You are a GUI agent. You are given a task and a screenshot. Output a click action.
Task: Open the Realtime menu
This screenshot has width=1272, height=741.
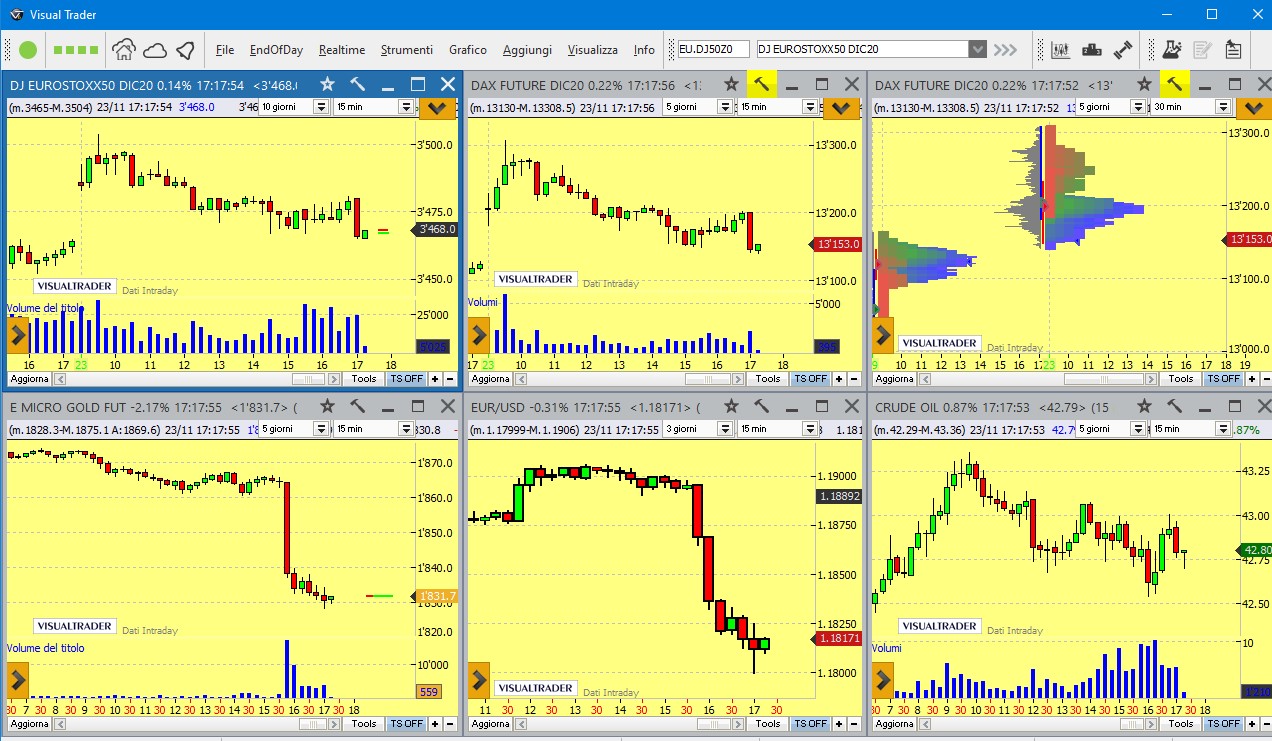(342, 50)
